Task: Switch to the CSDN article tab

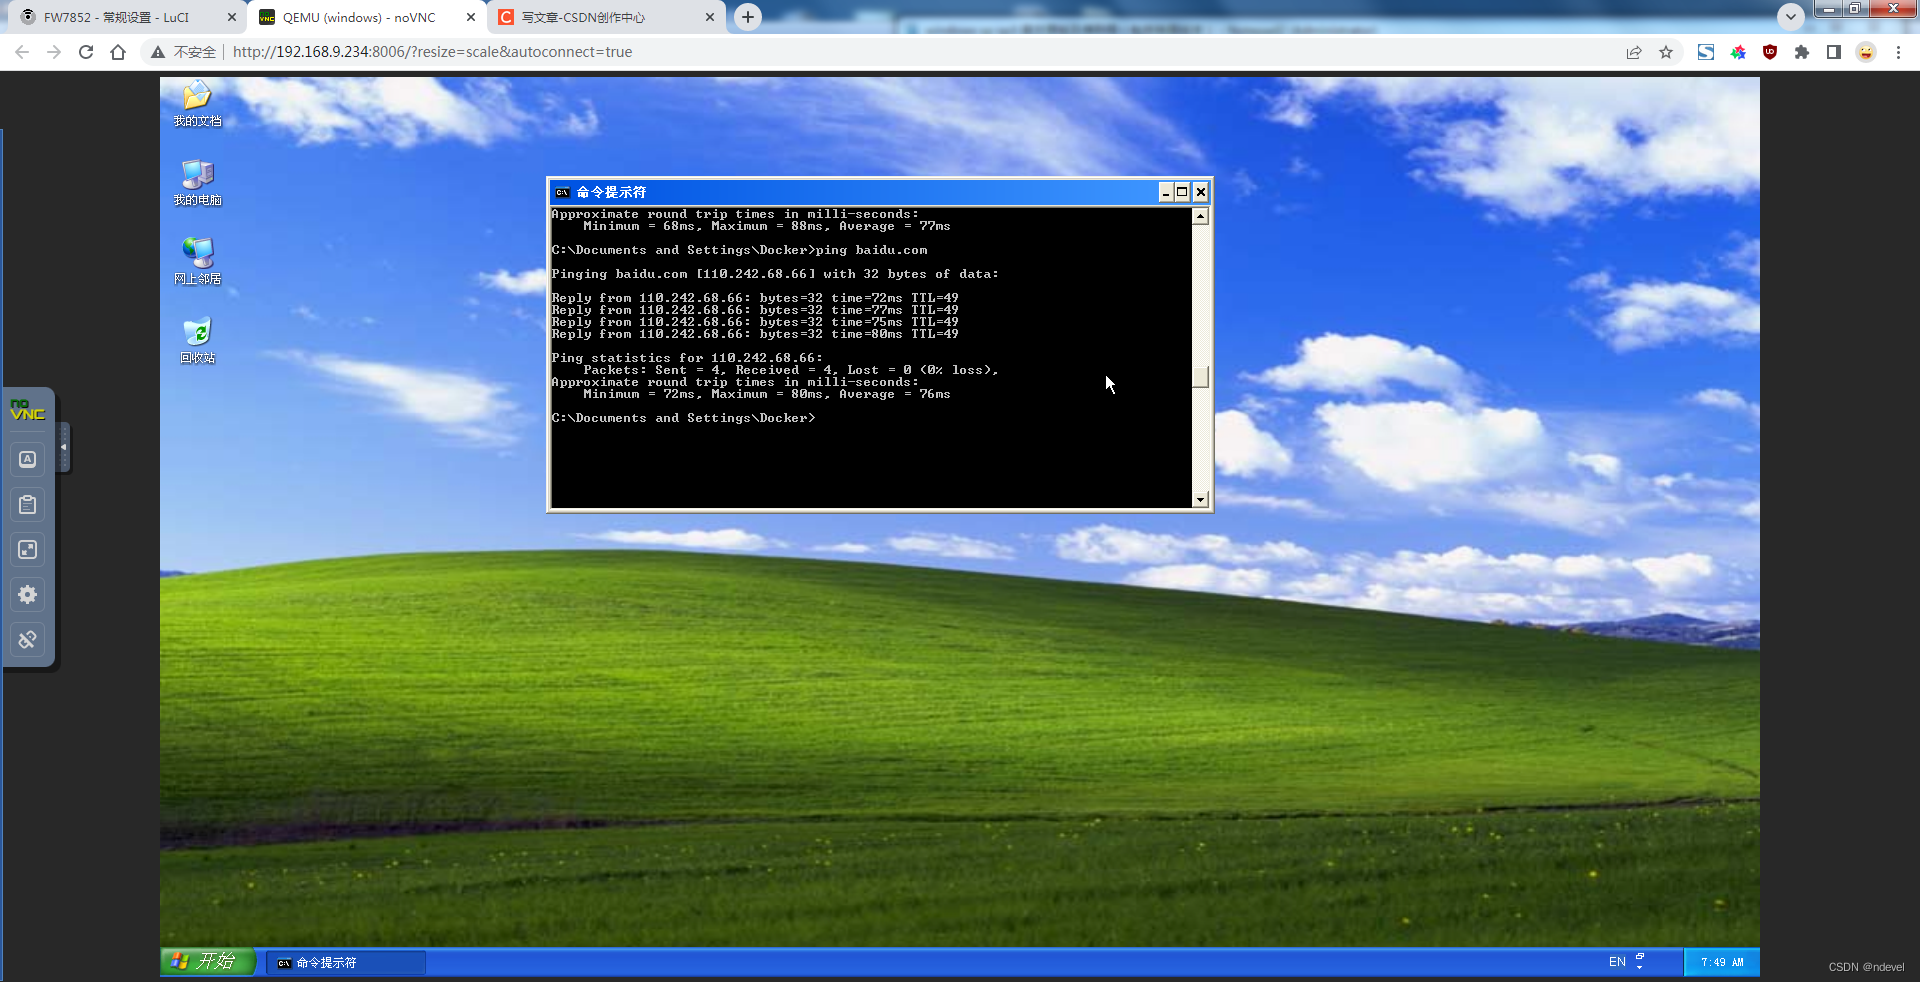Action: pos(607,17)
